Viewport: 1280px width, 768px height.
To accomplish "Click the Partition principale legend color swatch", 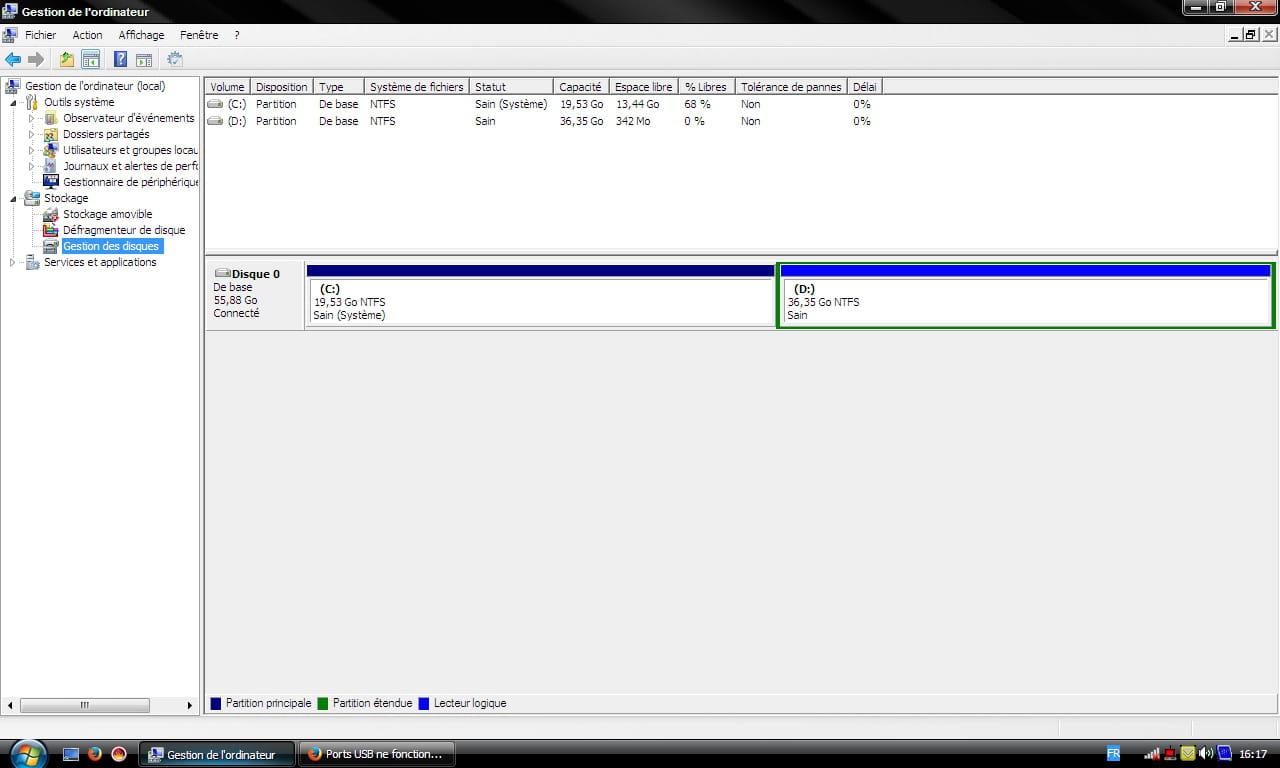I will point(216,704).
